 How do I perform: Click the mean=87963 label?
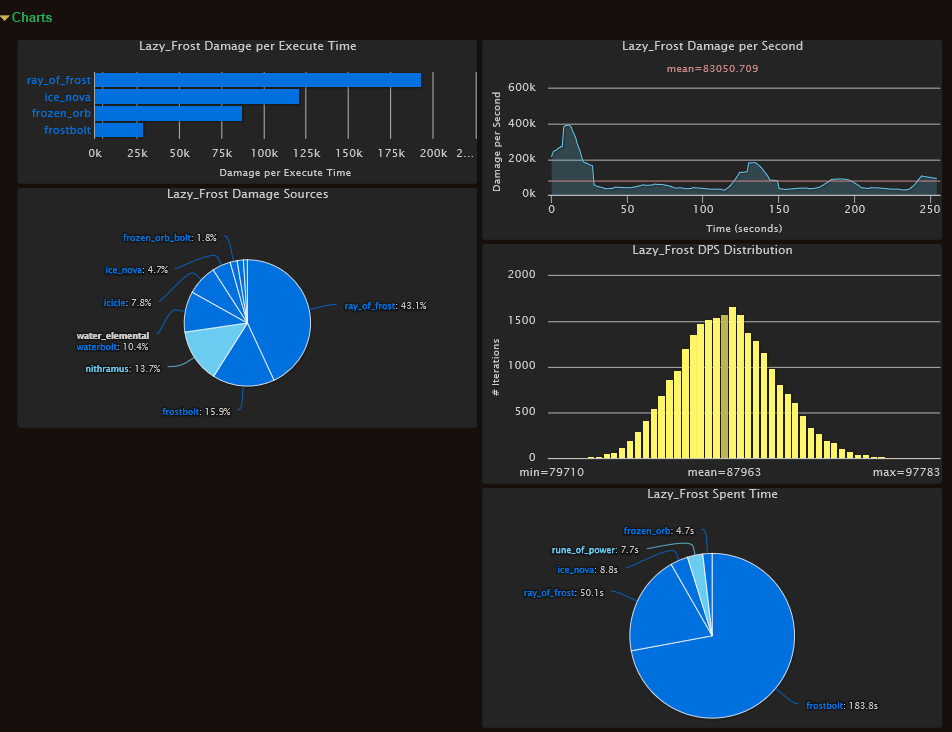pyautogui.click(x=724, y=472)
